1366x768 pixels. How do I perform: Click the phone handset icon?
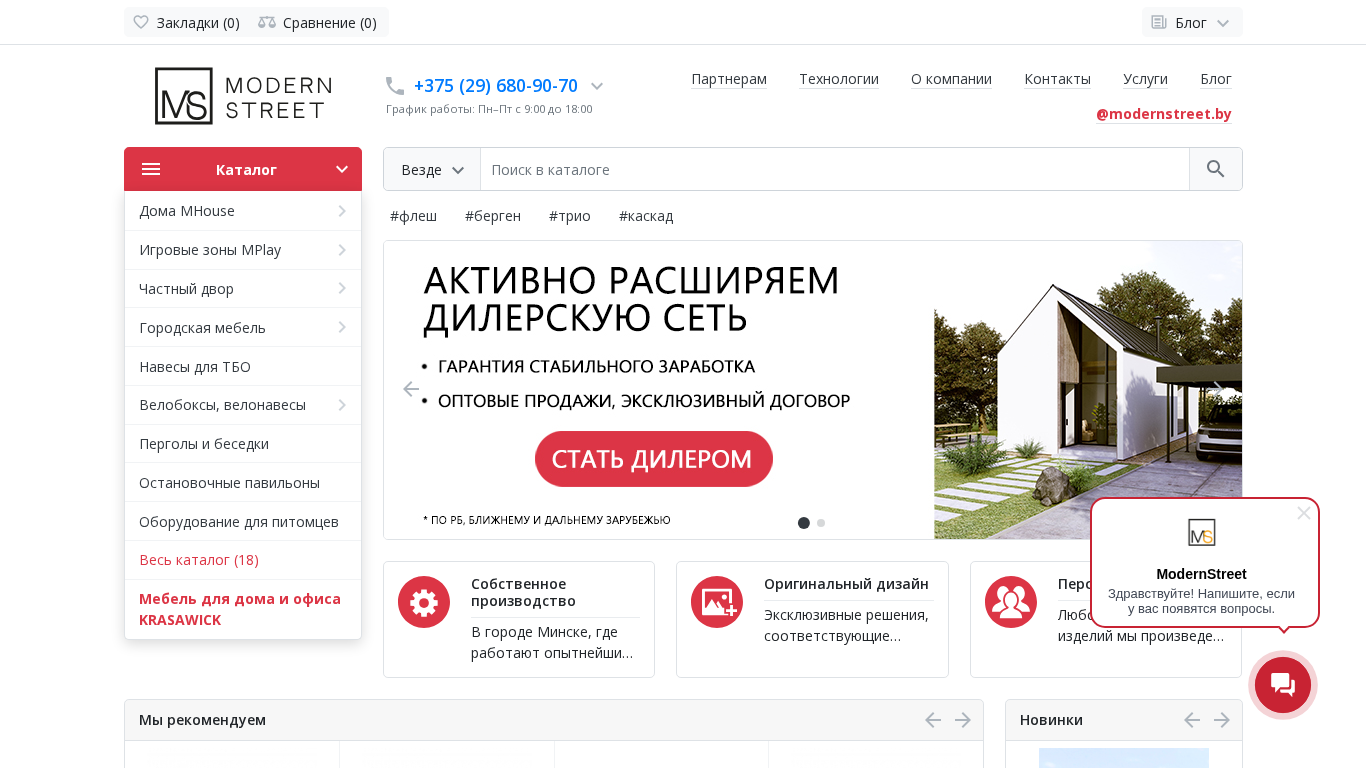pyautogui.click(x=395, y=86)
